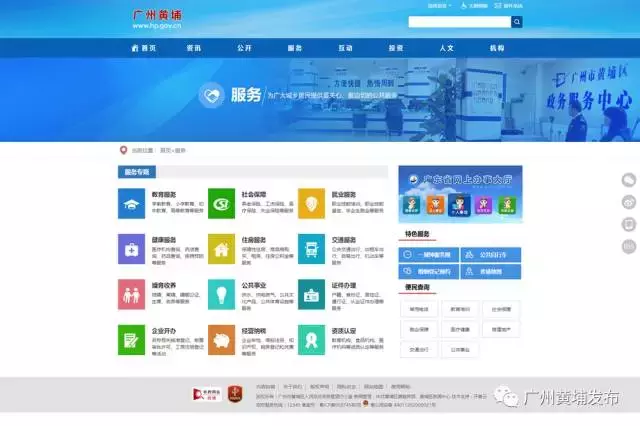The image size is (640, 426).
Task: Open the Weibo floating sidebar icon
Action: (629, 201)
